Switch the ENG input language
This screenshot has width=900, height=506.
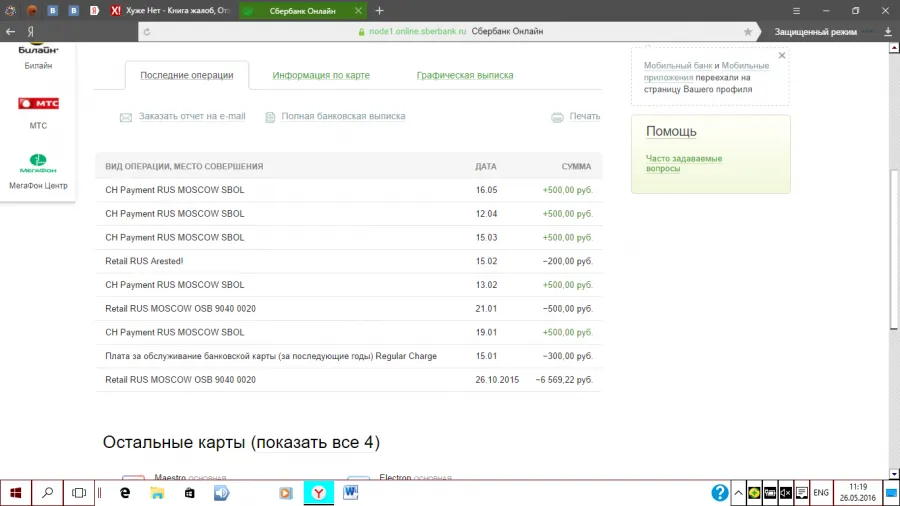pos(821,493)
